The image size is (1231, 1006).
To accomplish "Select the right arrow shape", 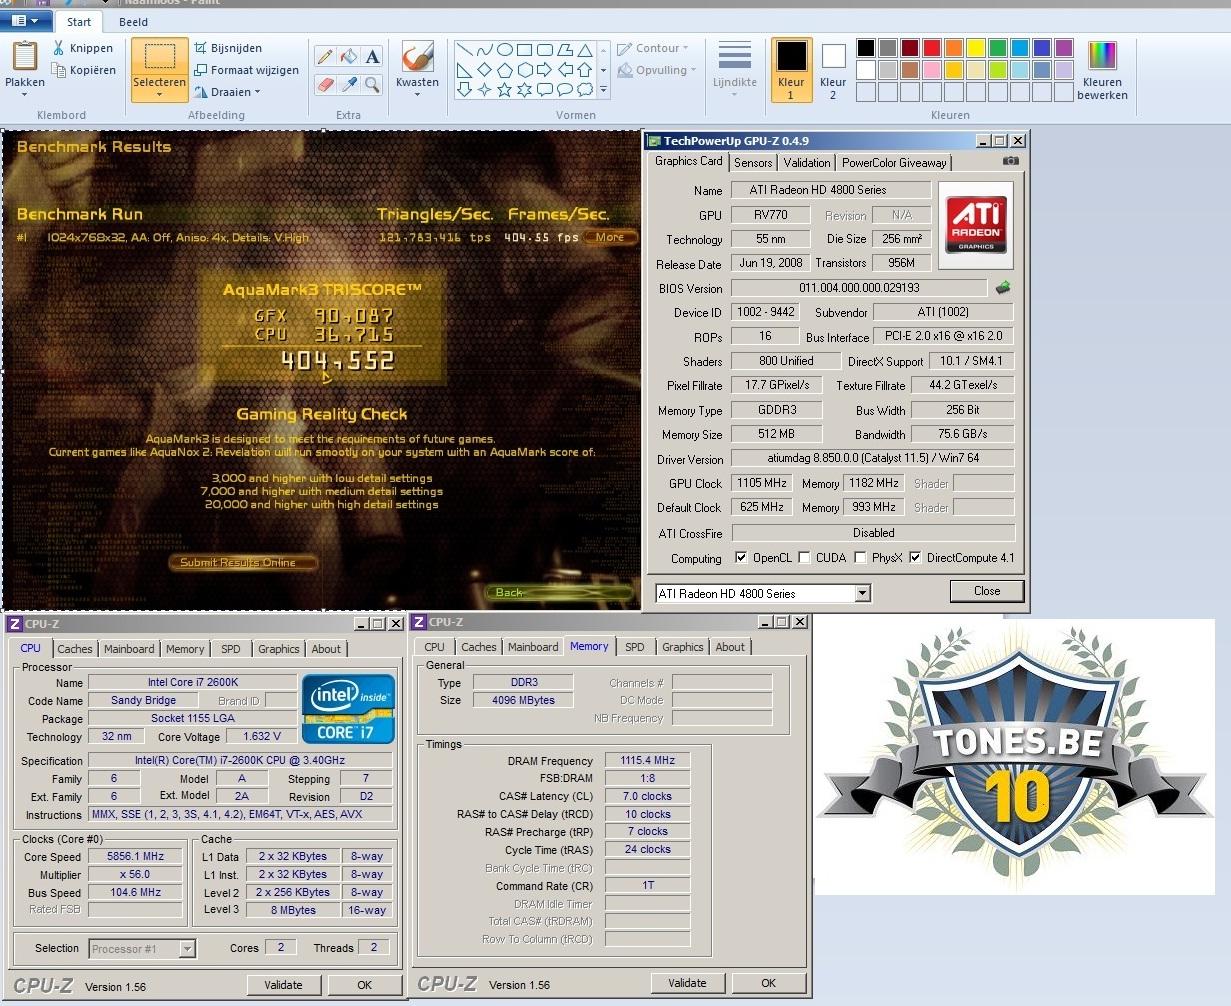I will point(545,70).
